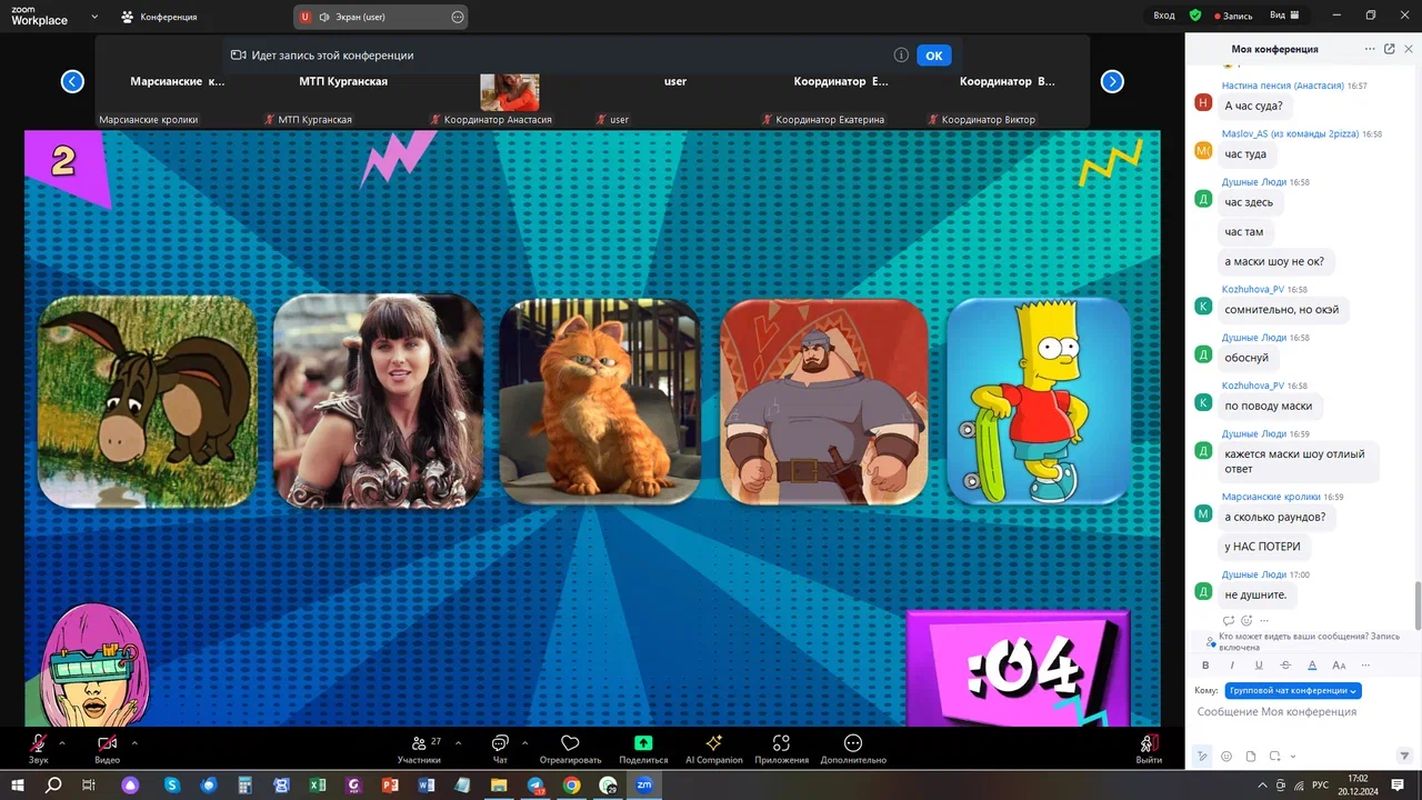Dismiss the recording notice with OK

pos(933,56)
